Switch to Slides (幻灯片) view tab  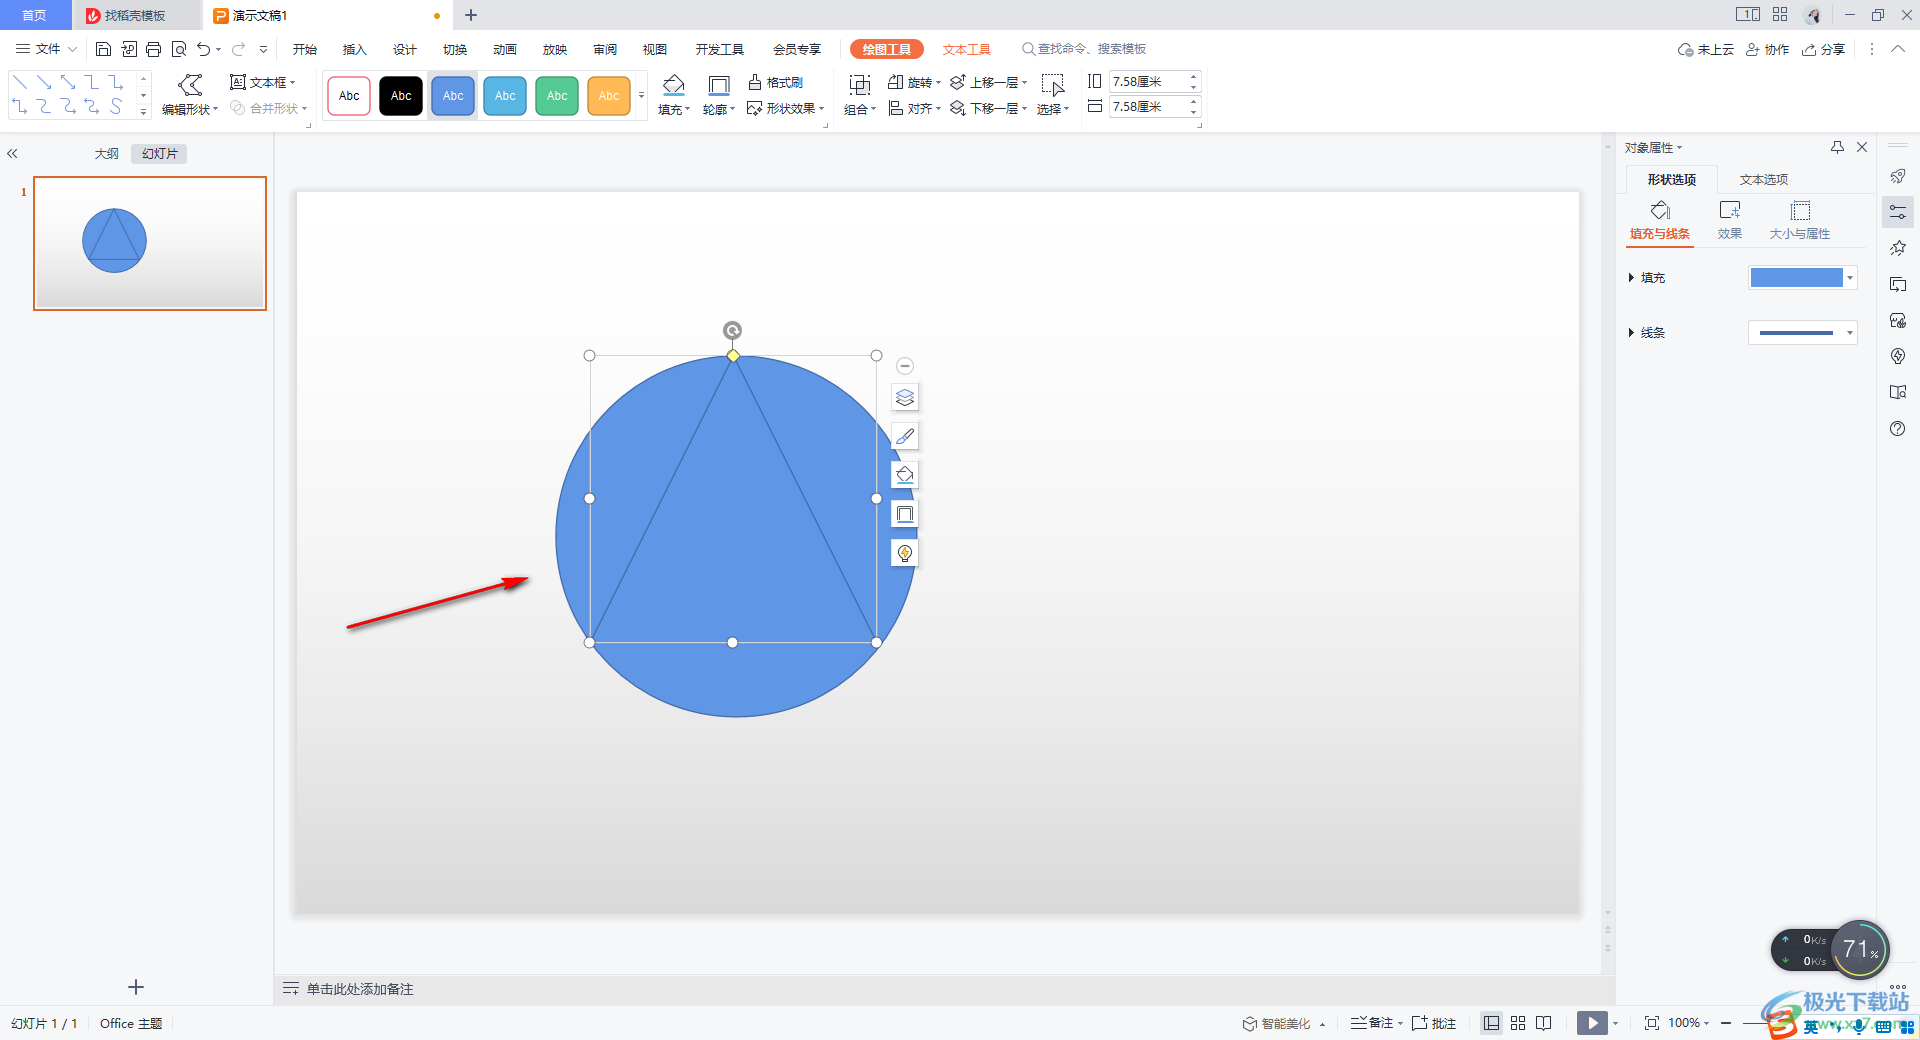pyautogui.click(x=160, y=154)
